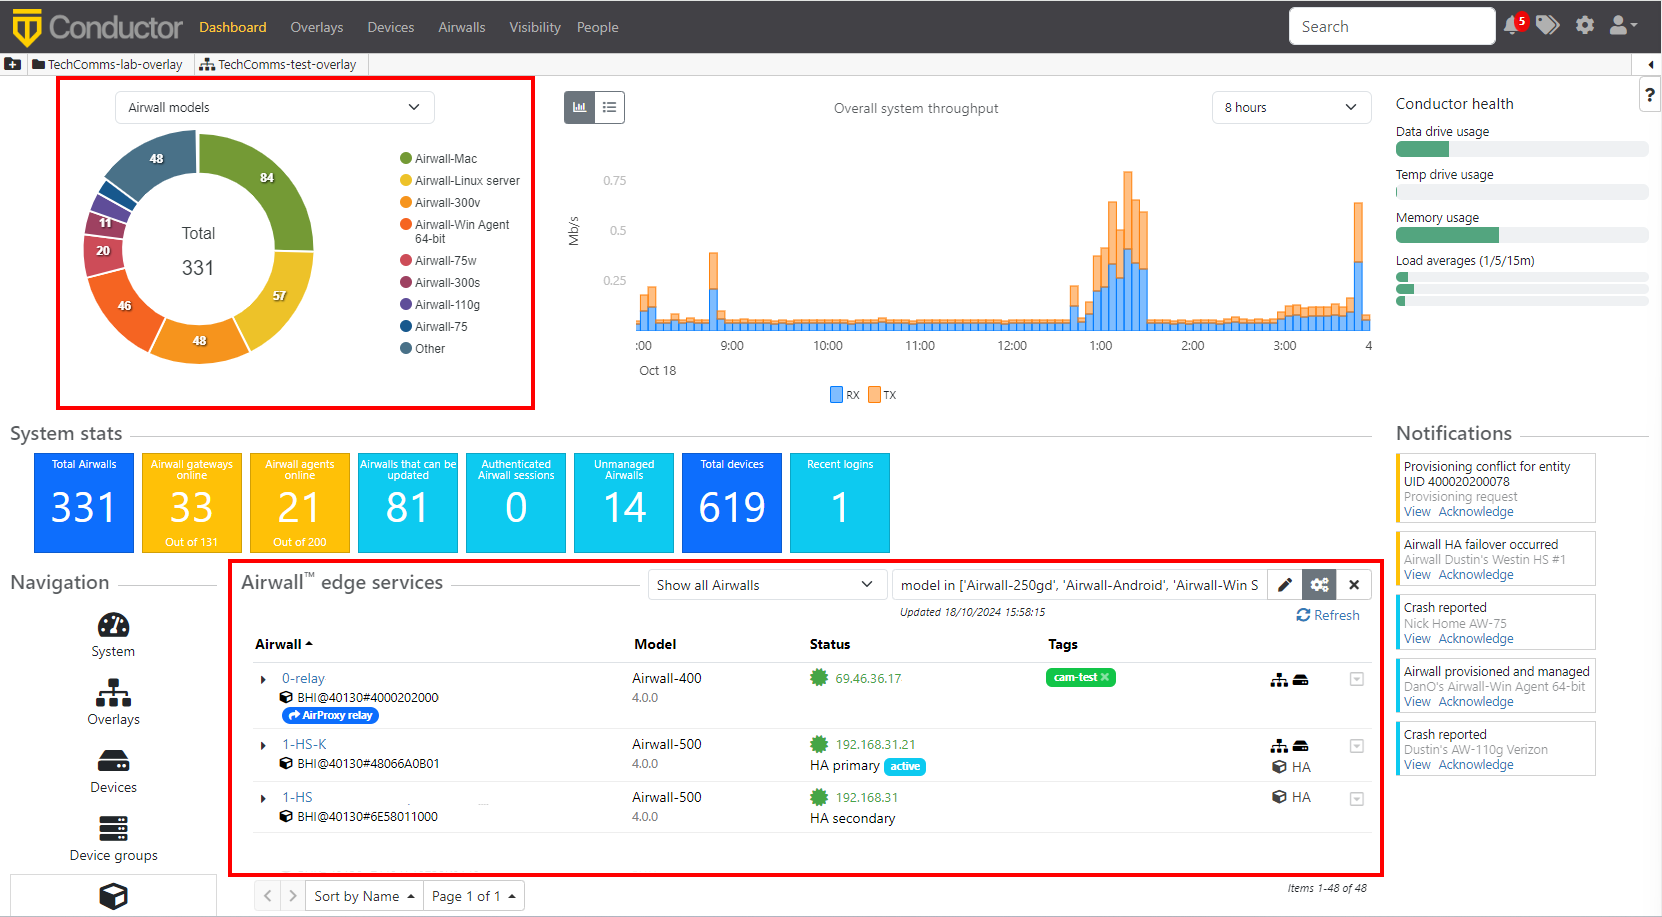This screenshot has width=1662, height=917.
Task: Expand the 1-HS row
Action: point(263,799)
